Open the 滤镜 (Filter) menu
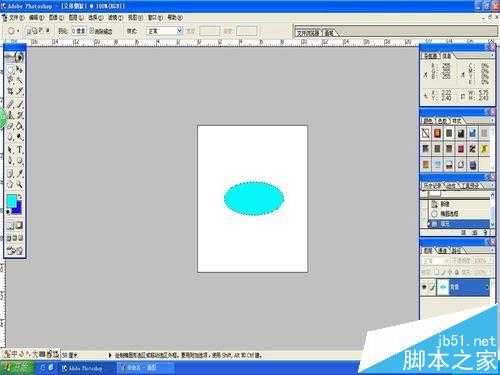 [x=116, y=17]
